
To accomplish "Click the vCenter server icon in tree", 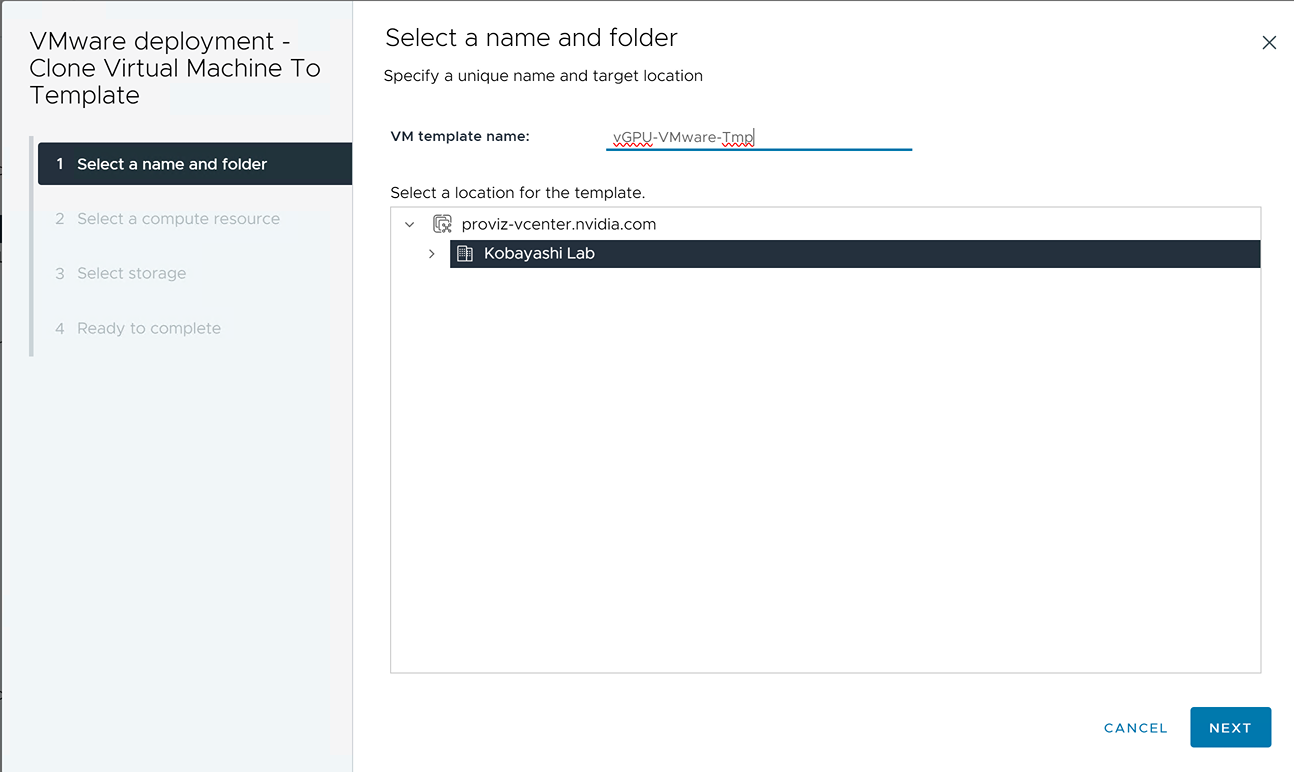I will (442, 224).
